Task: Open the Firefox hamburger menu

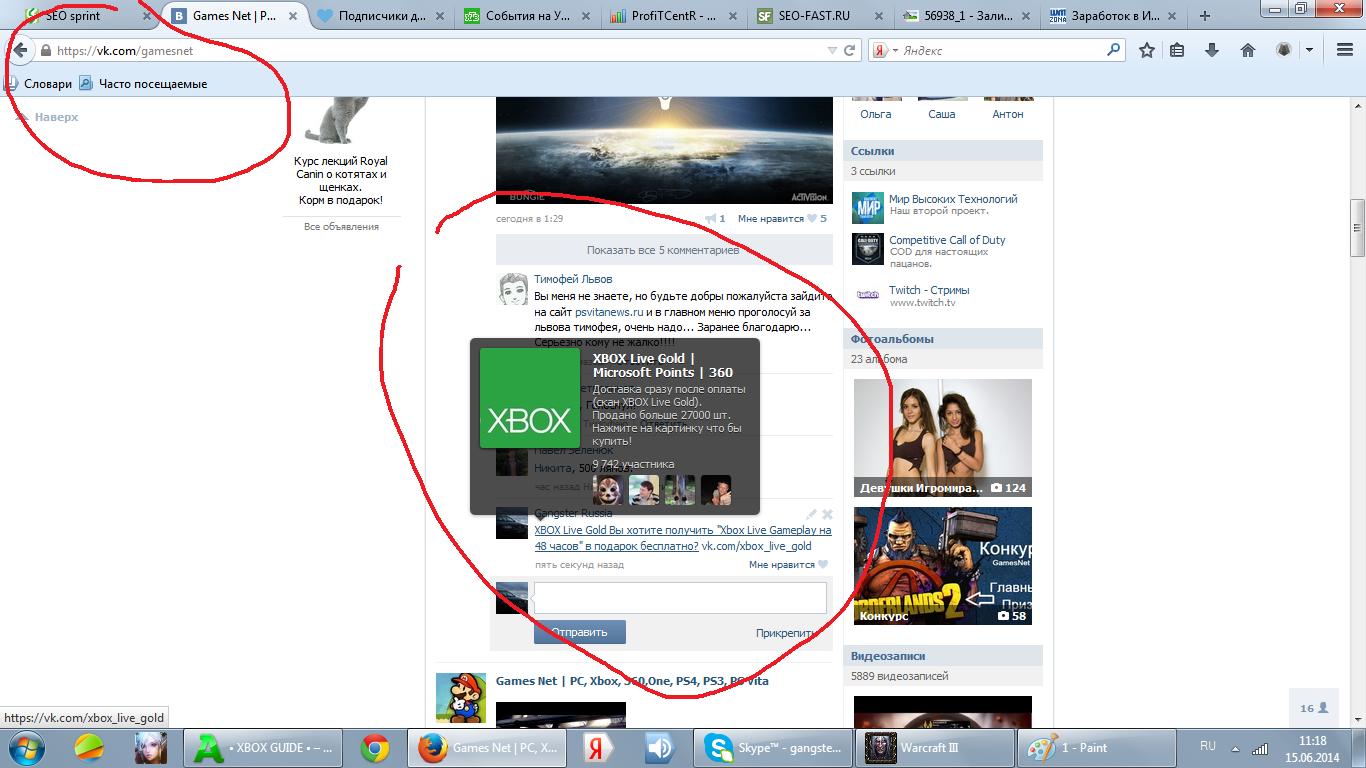Action: [1345, 50]
